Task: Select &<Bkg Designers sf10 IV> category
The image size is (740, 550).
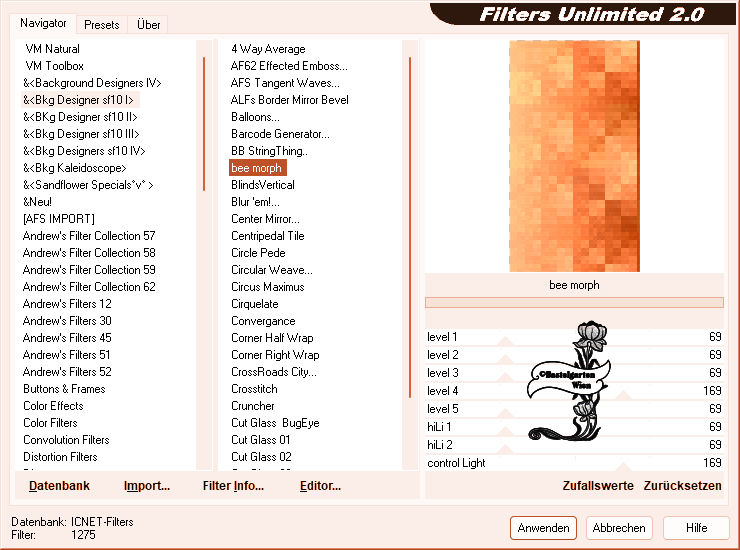Action: point(84,151)
